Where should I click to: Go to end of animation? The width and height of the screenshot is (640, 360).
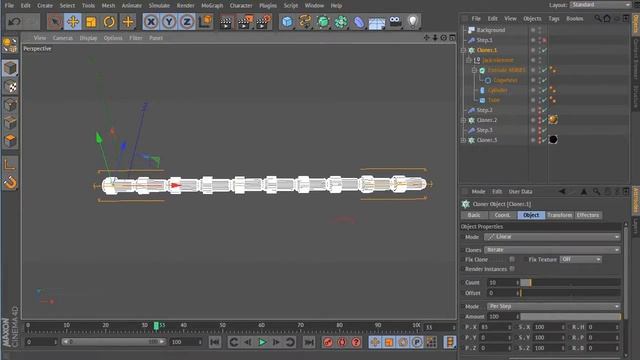[x=309, y=342]
